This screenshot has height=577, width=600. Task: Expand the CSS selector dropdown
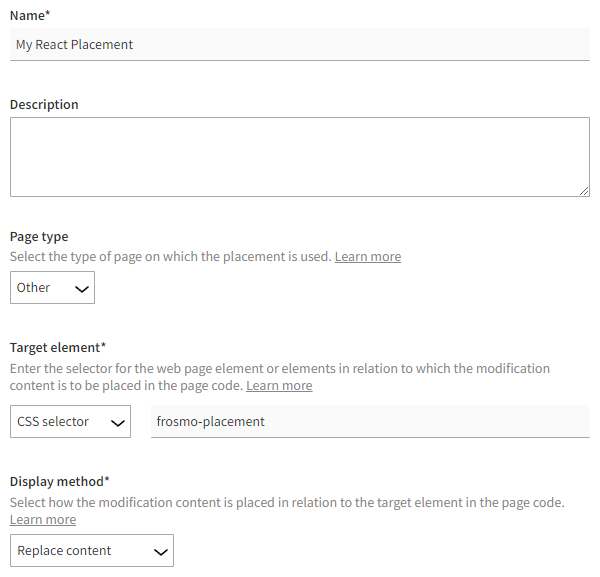pos(70,422)
